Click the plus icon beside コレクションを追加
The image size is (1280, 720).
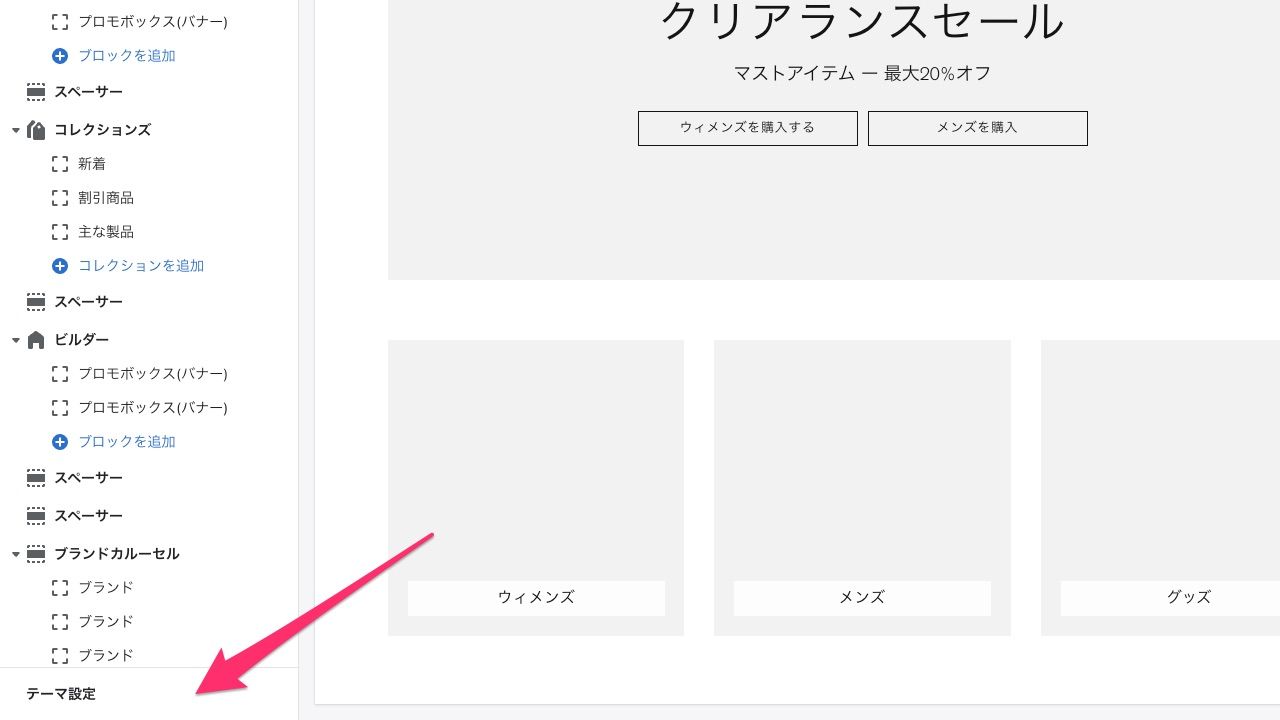point(60,266)
